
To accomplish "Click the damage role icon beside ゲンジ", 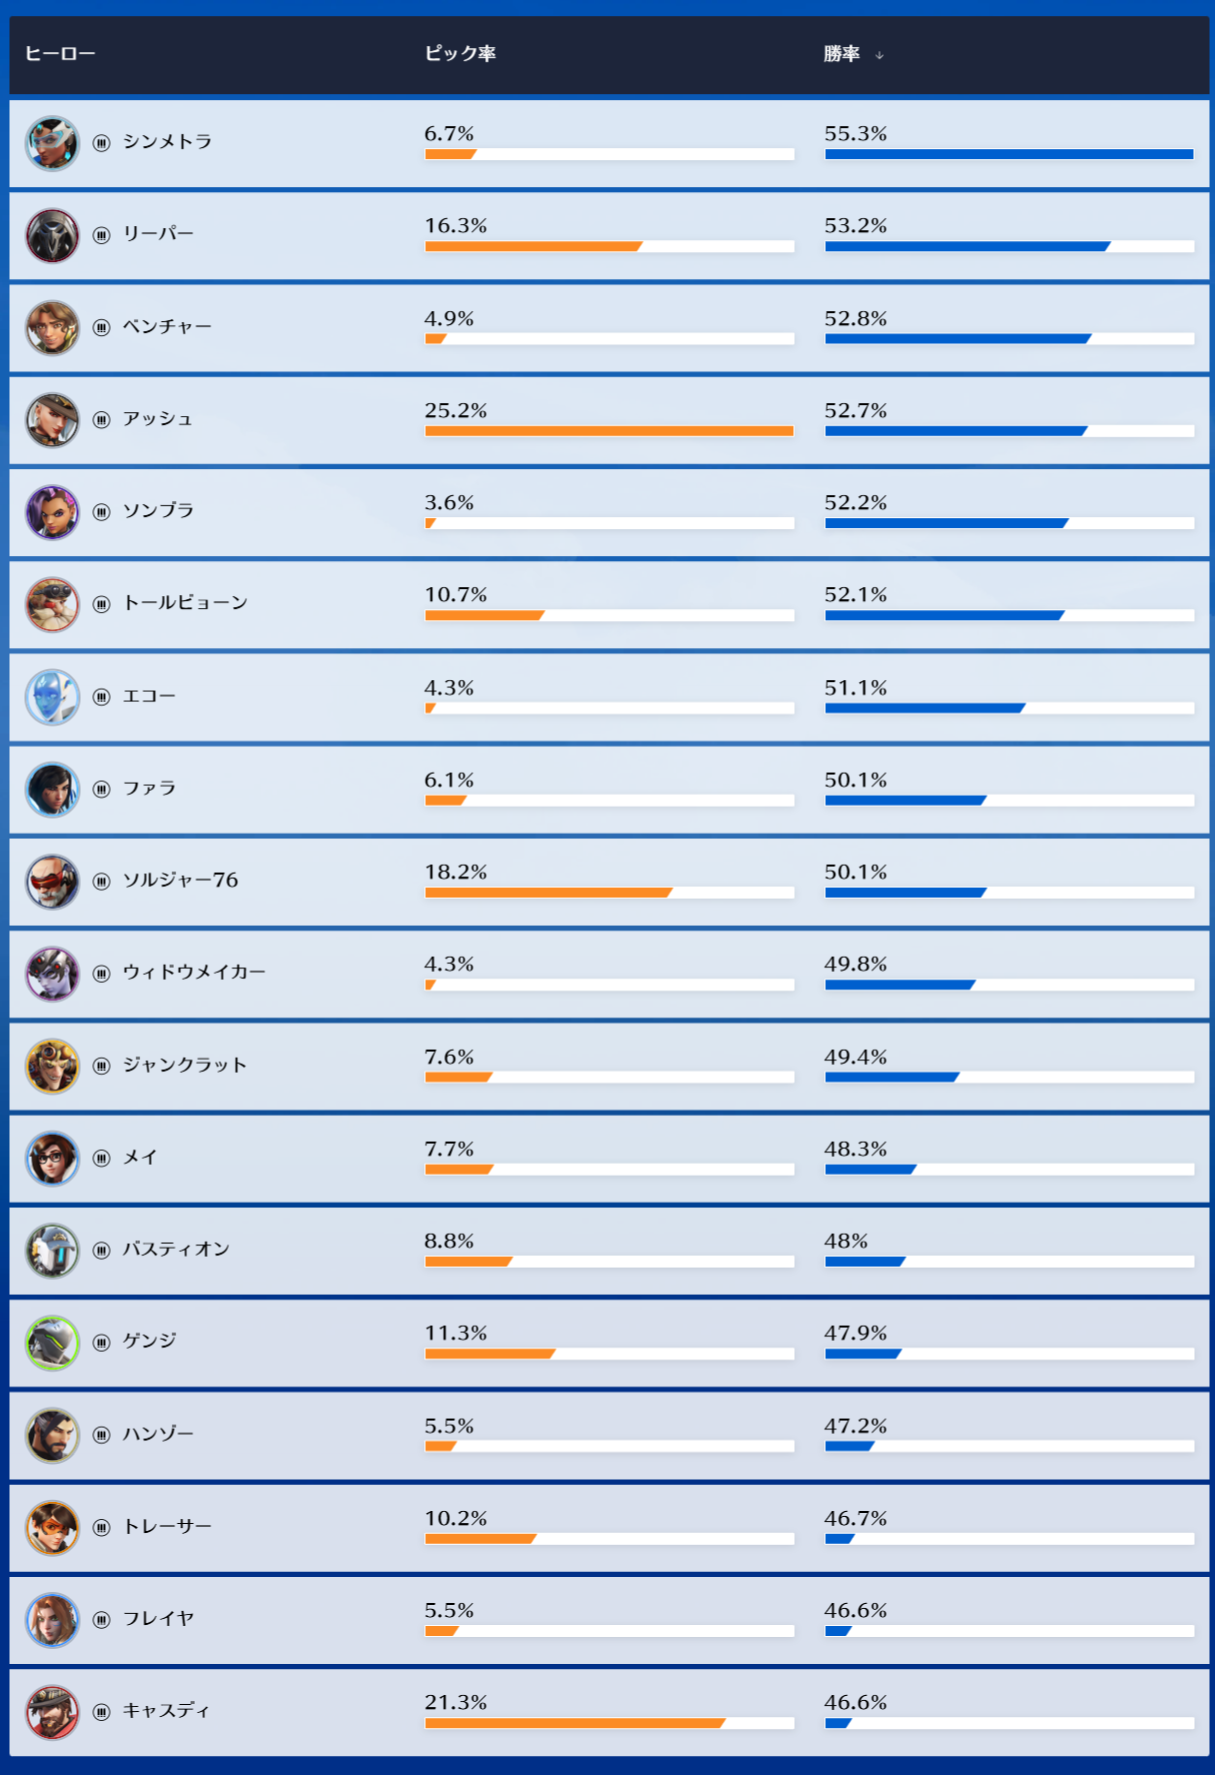I will point(101,1342).
